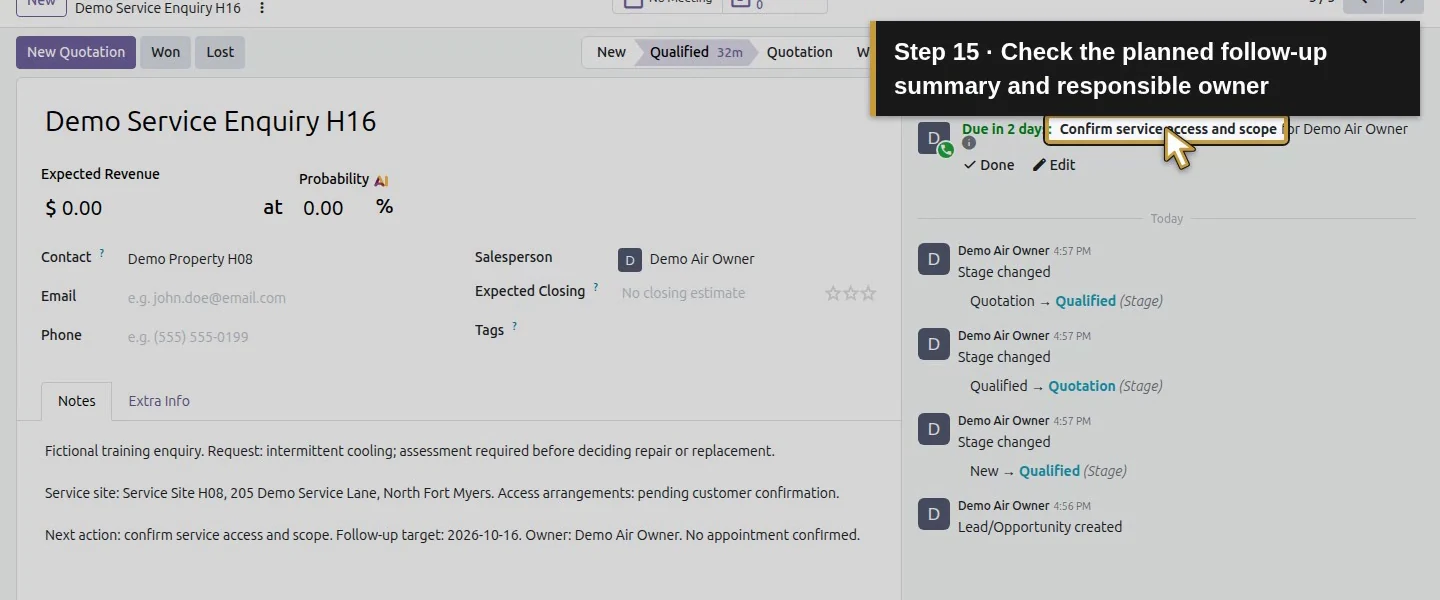Click the avatar beside Lead/Opportunity created message
The height and width of the screenshot is (600, 1440).
pos(934,514)
